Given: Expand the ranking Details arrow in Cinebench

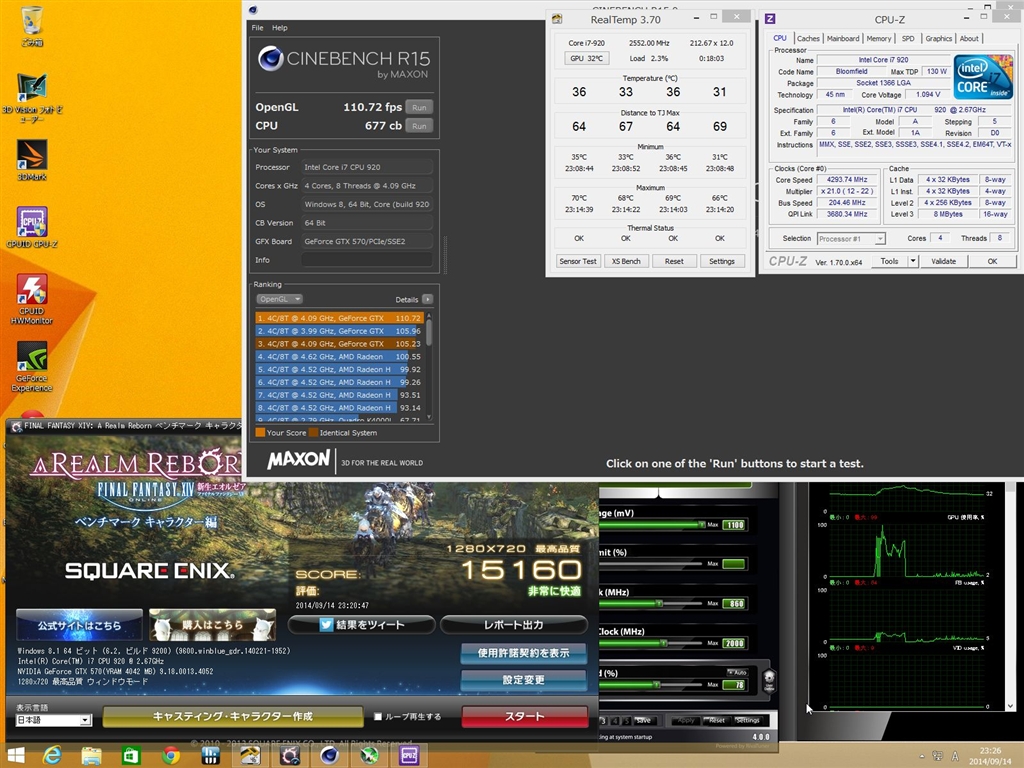Looking at the screenshot, I should coord(427,299).
